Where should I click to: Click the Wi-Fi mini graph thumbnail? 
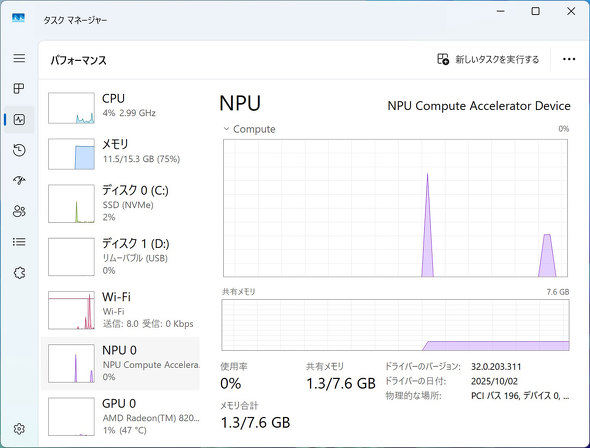71,310
